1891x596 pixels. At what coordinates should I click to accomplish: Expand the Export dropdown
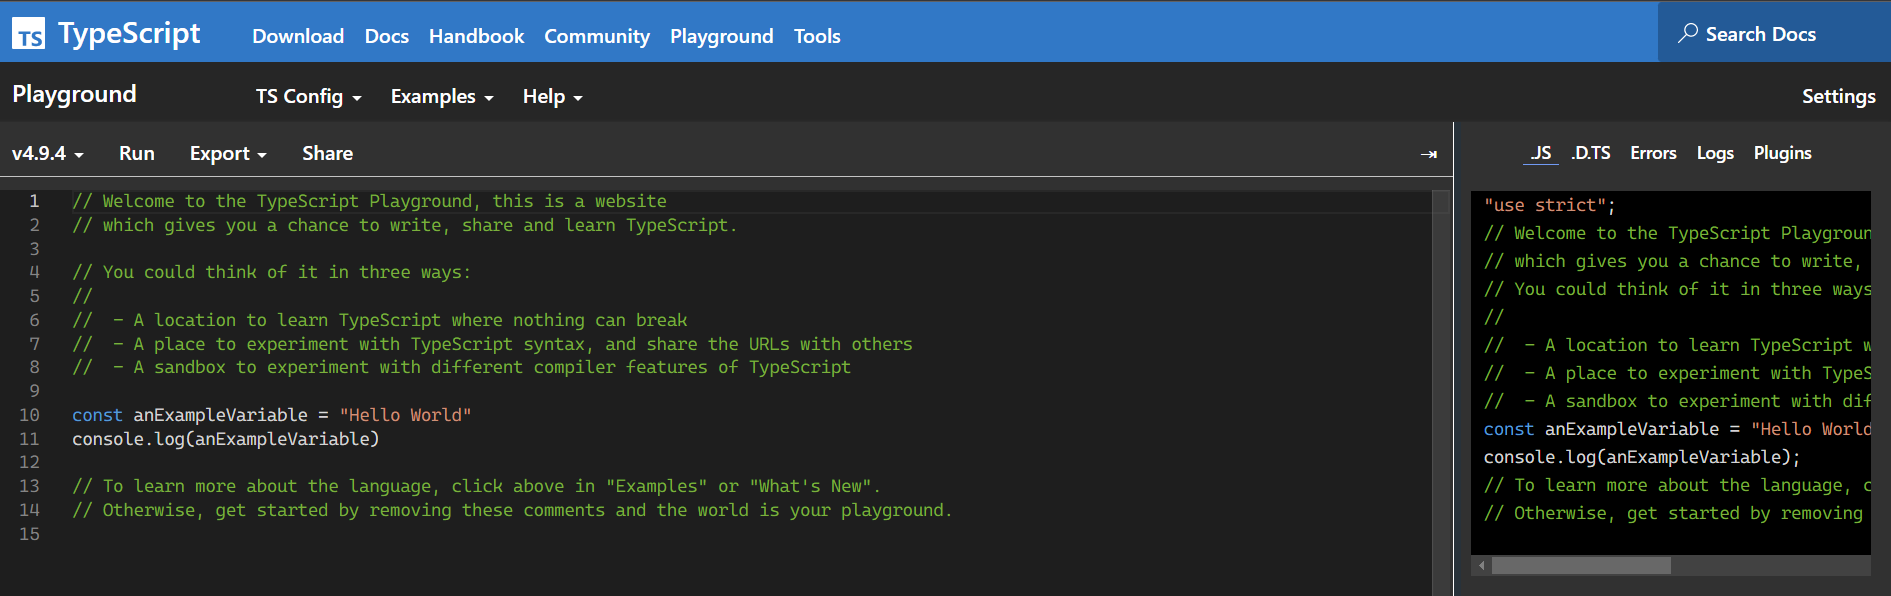pos(228,154)
